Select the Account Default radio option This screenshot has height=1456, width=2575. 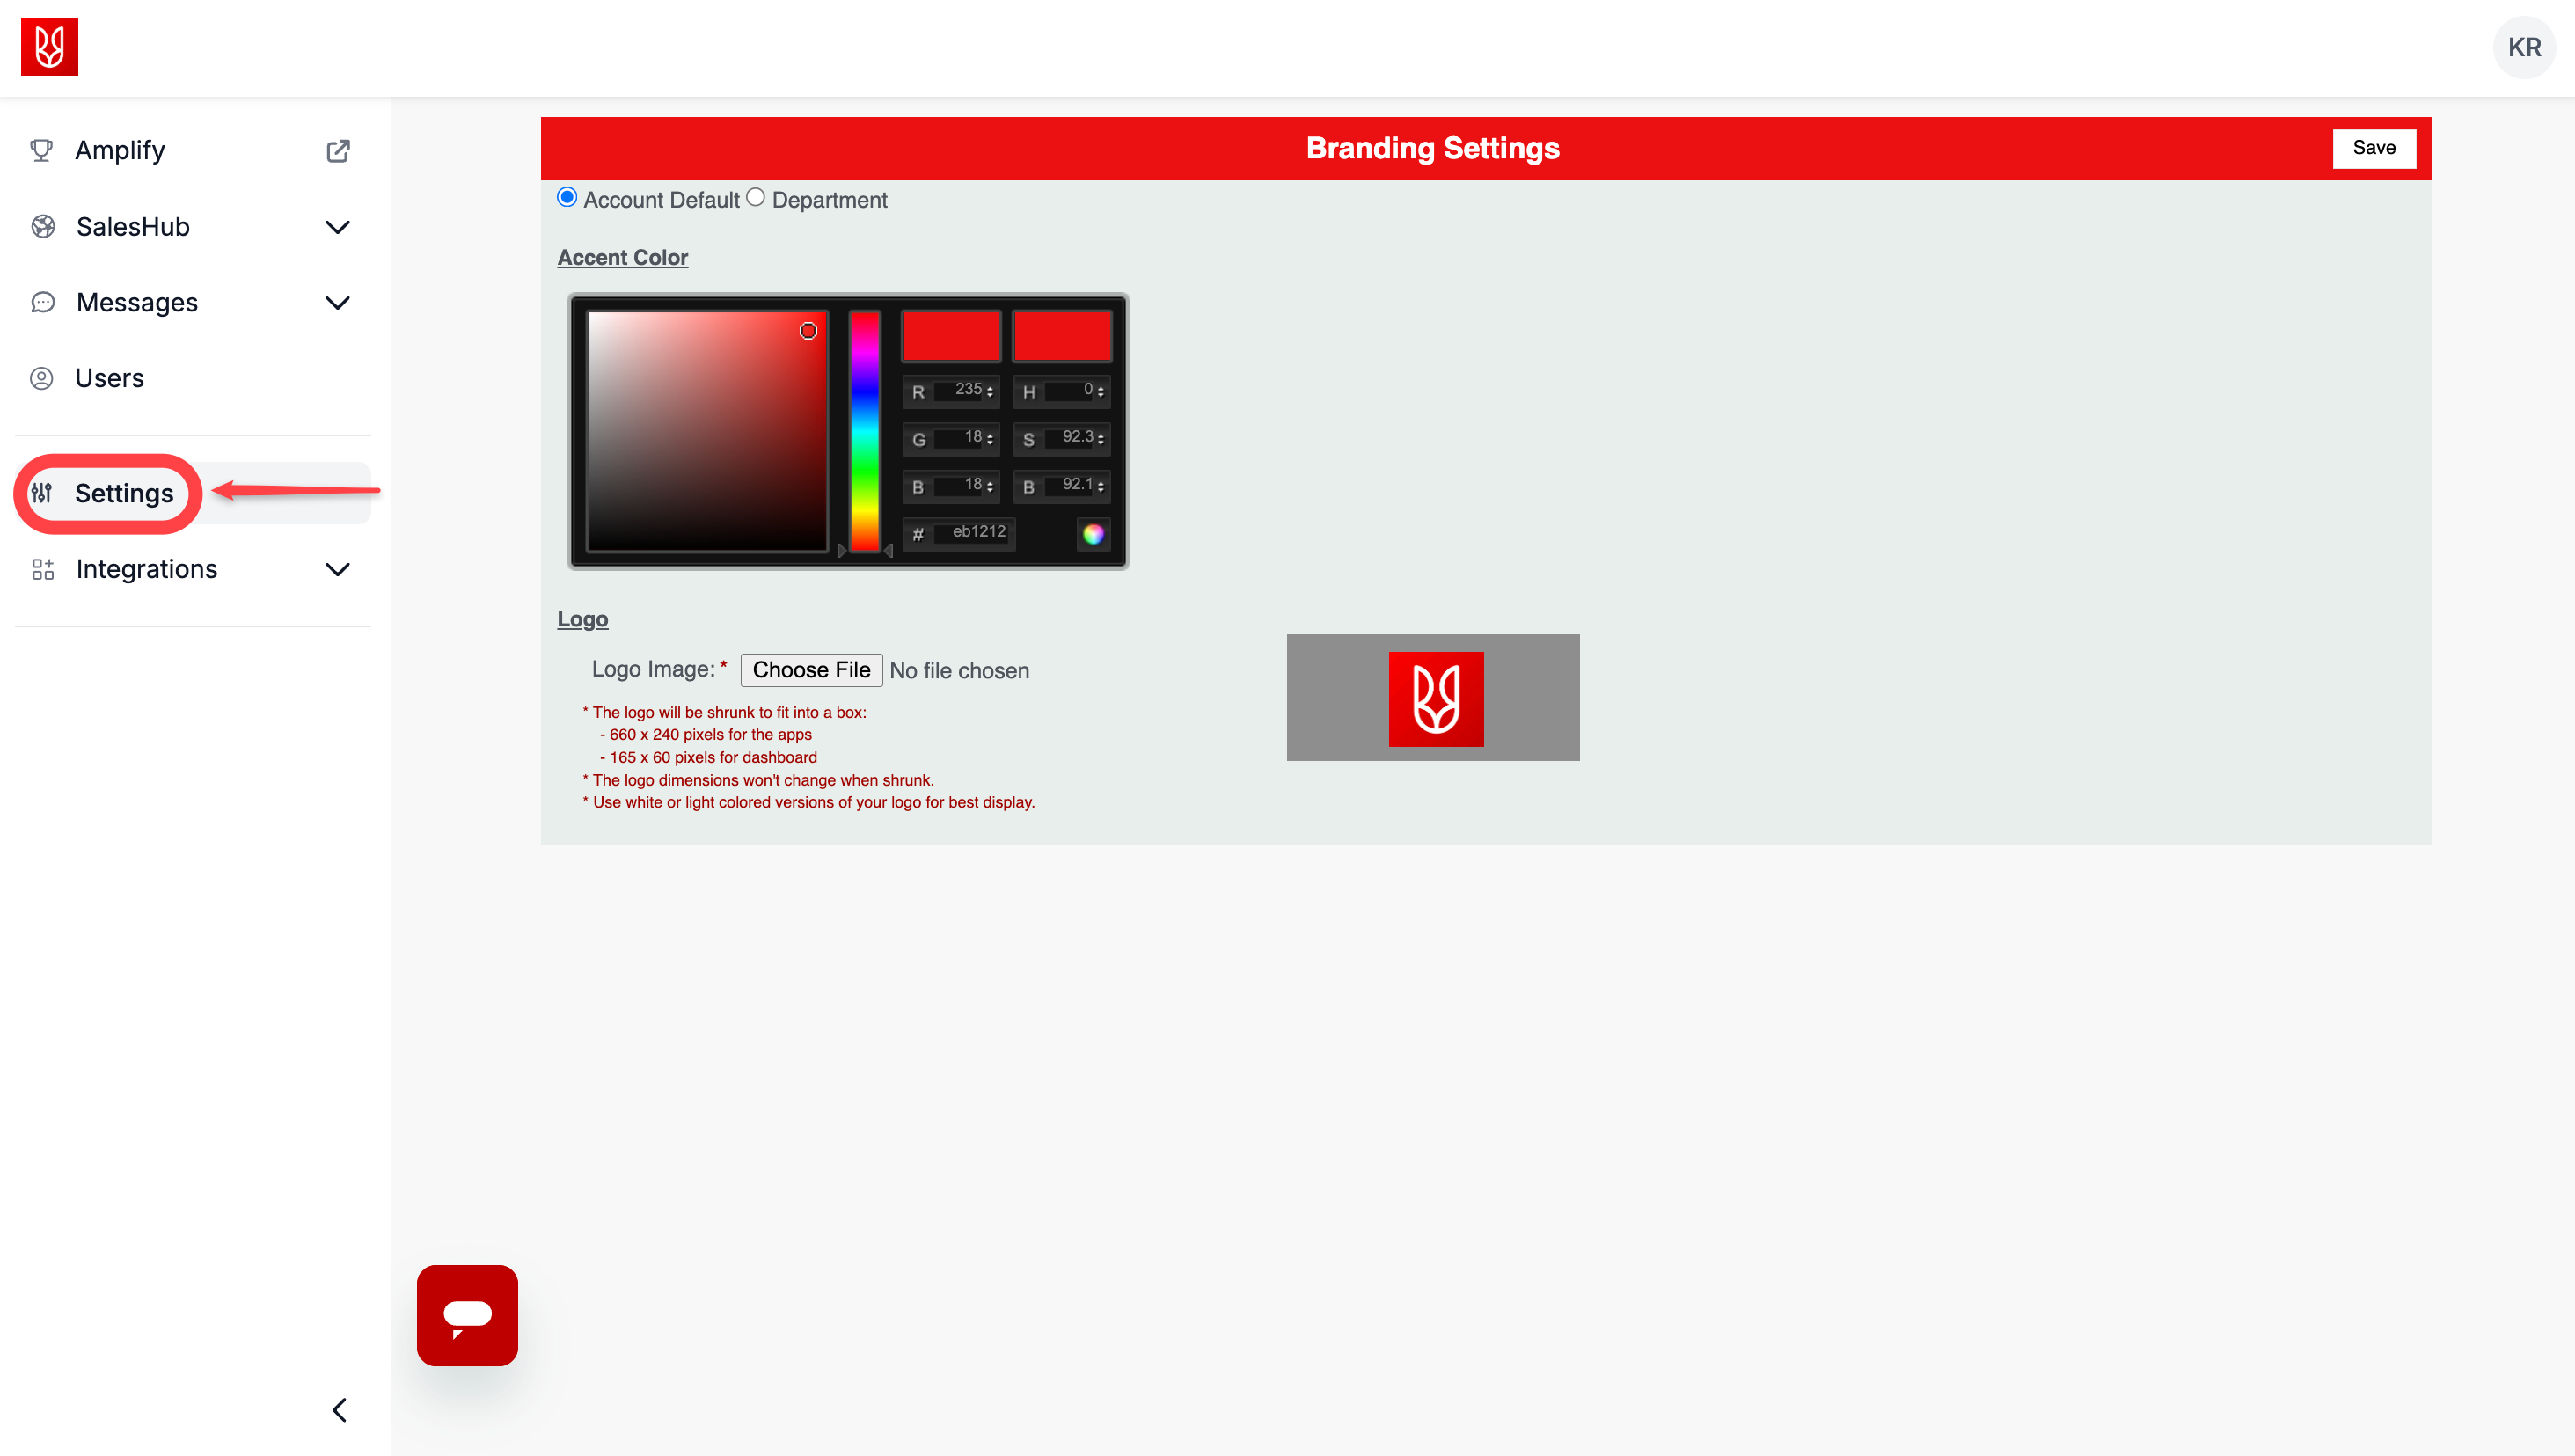tap(567, 197)
